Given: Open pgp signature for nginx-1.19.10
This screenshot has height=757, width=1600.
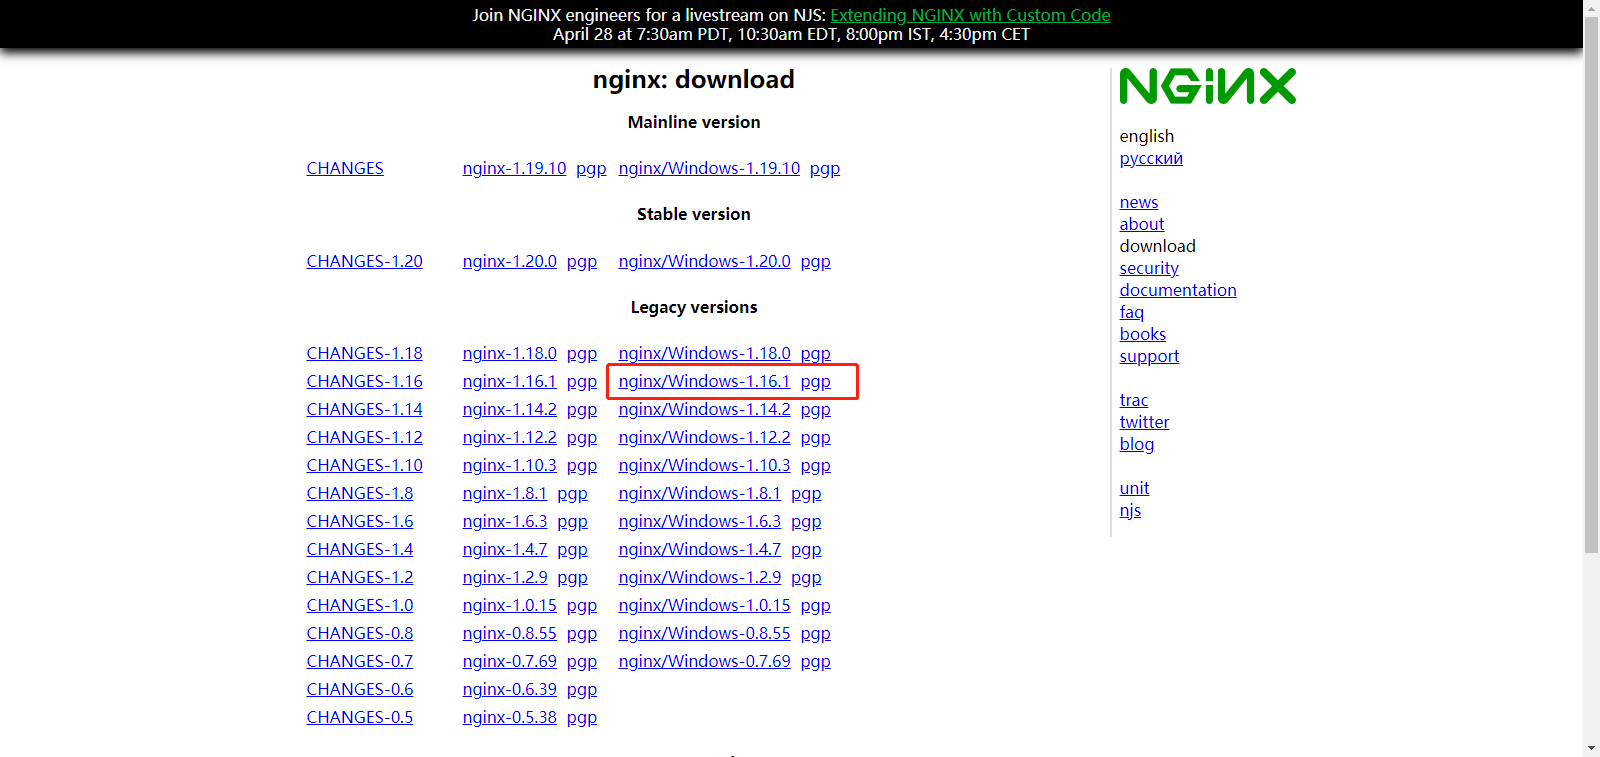Looking at the screenshot, I should pos(591,168).
